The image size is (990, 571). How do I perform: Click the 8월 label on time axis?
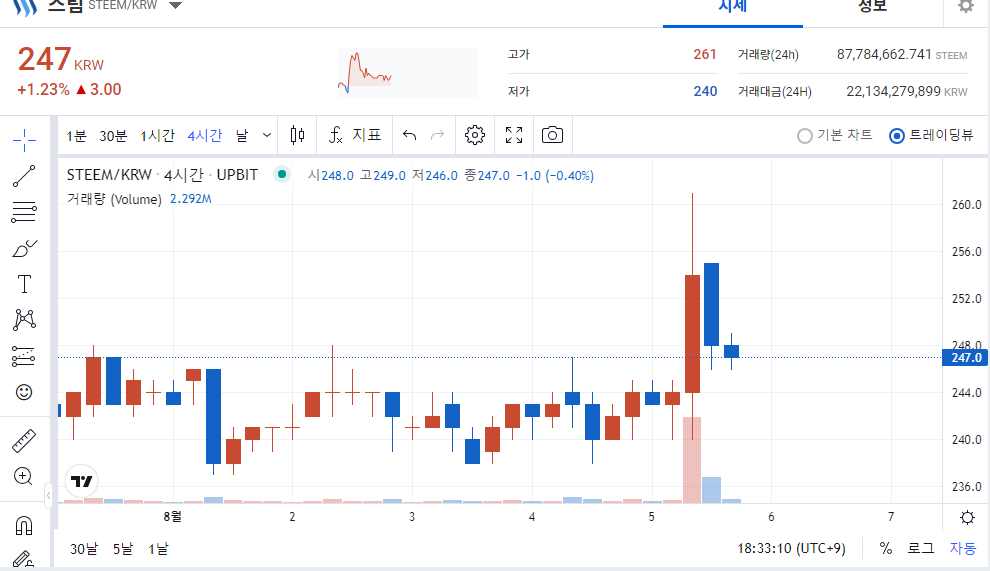pos(172,517)
